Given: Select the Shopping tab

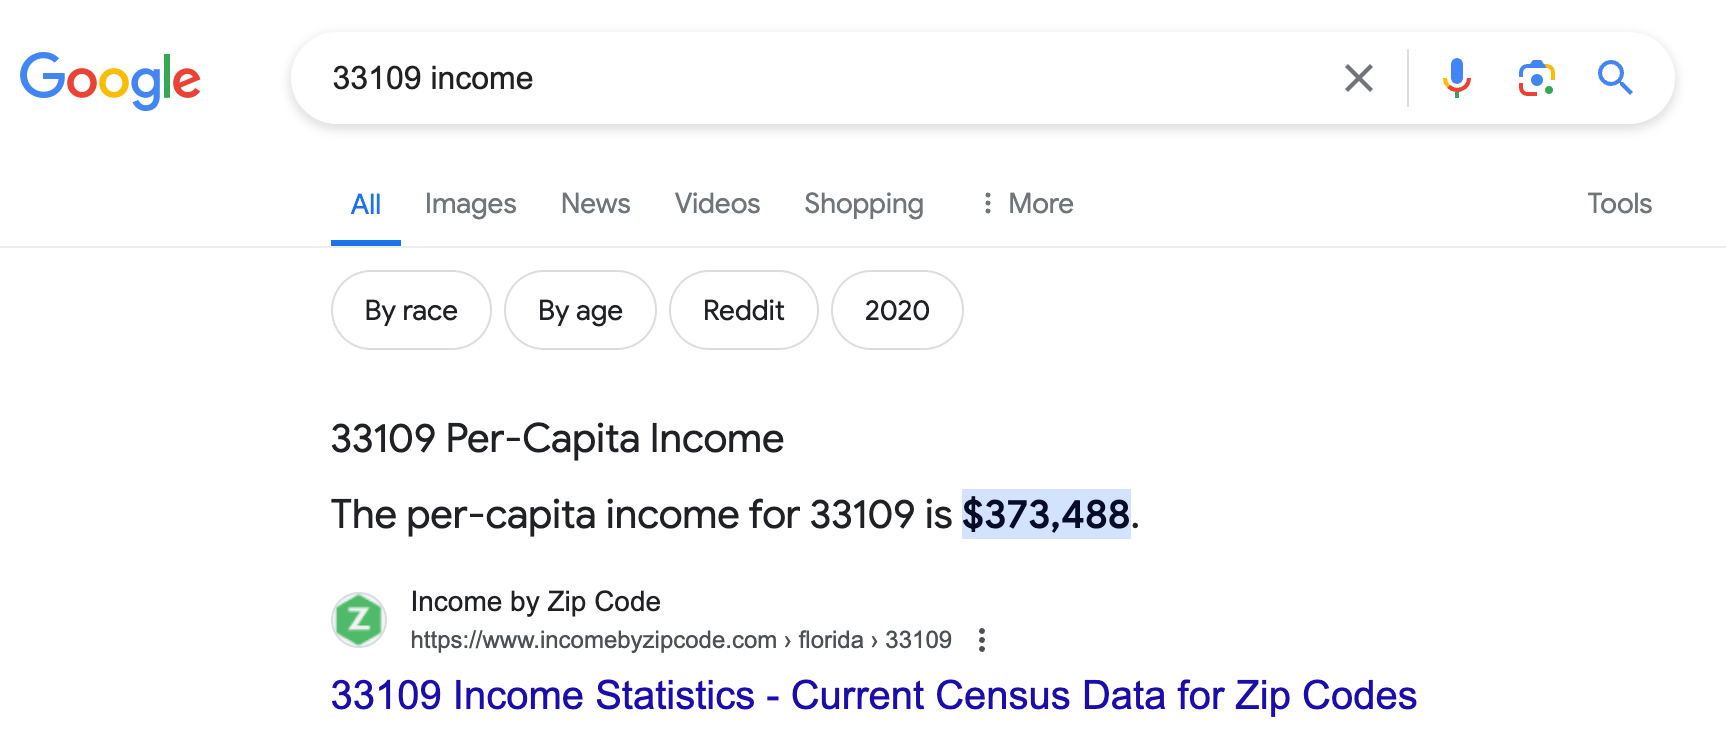Looking at the screenshot, I should click(864, 204).
